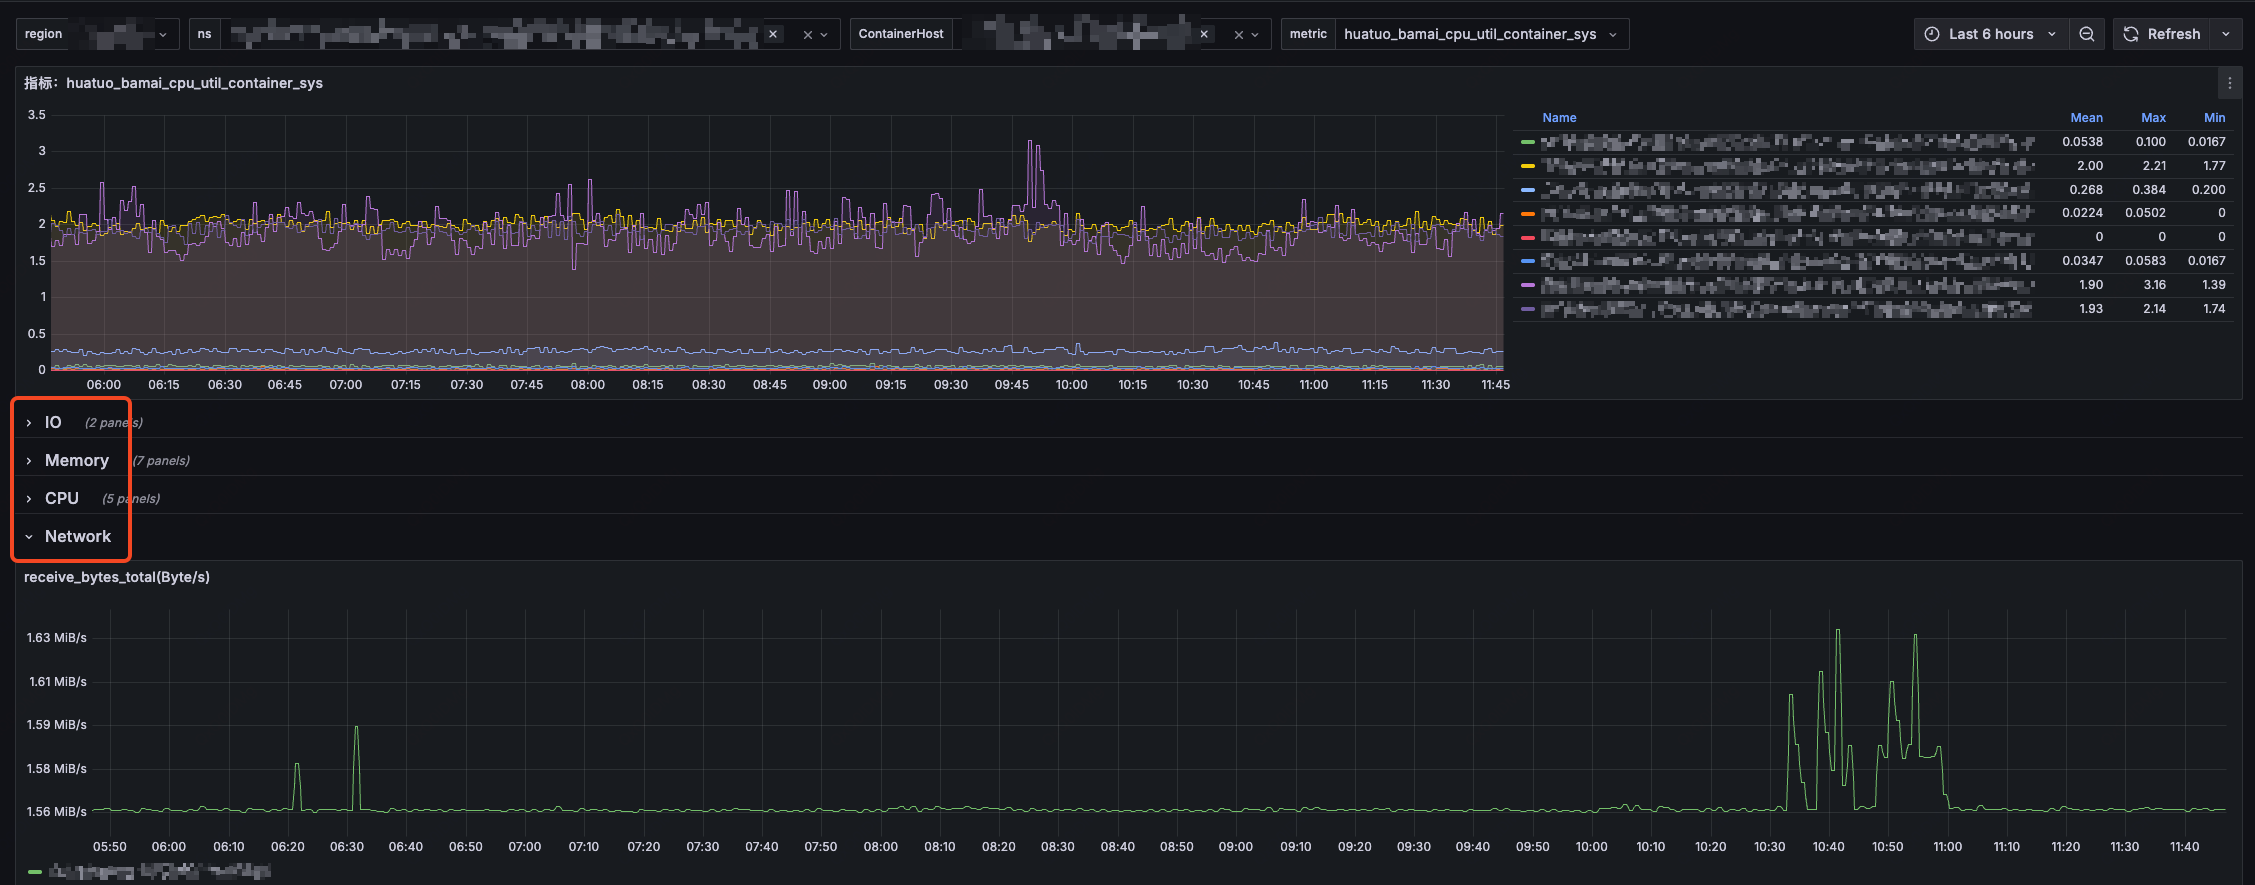
Task: Click the zoom out time range icon
Action: (x=2086, y=34)
